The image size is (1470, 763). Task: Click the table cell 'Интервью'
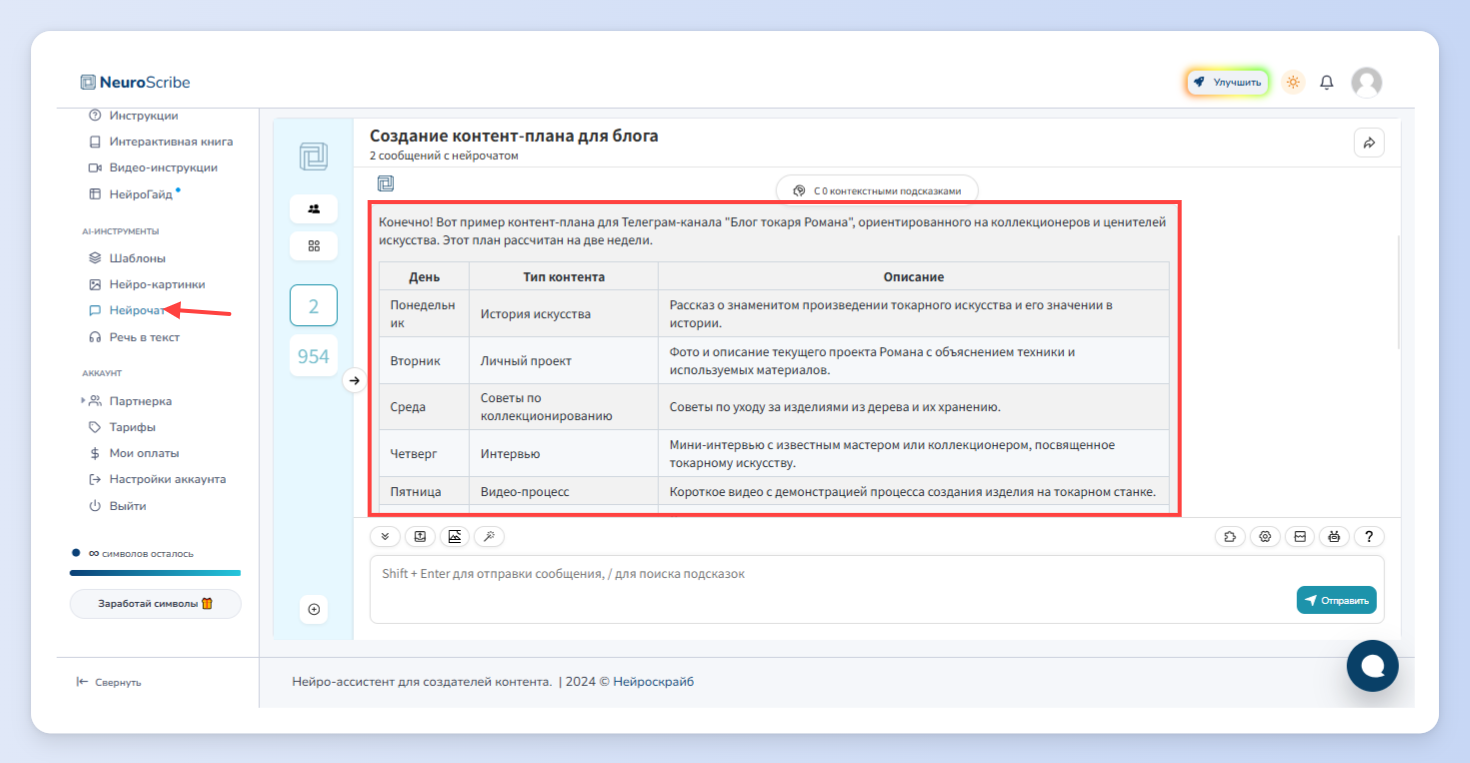[563, 454]
